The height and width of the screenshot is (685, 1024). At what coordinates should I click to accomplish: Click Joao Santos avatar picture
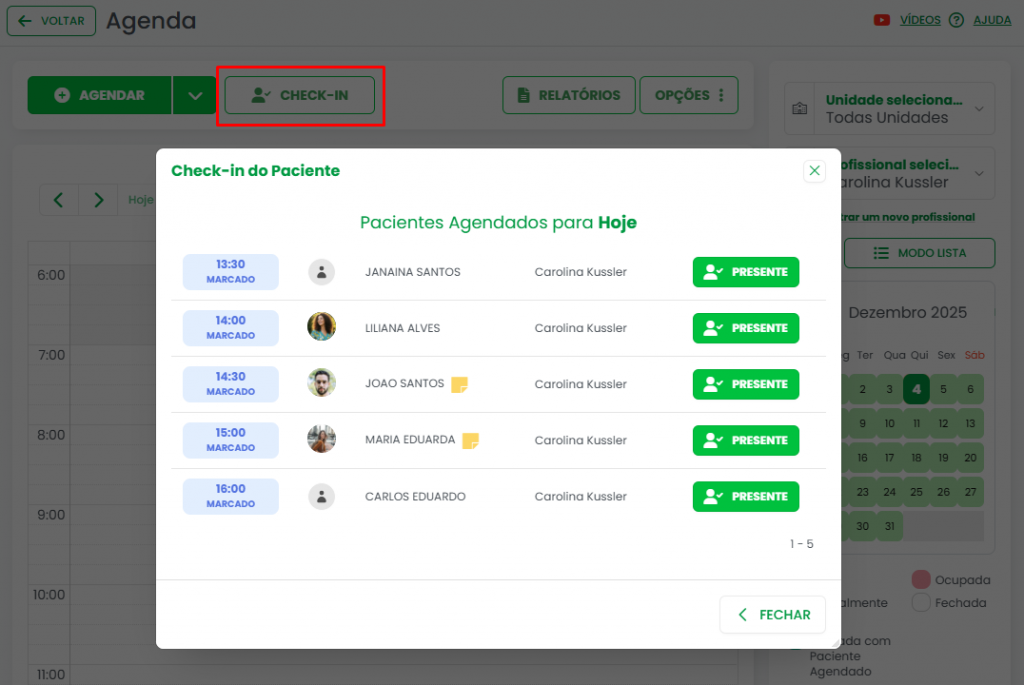[321, 383]
